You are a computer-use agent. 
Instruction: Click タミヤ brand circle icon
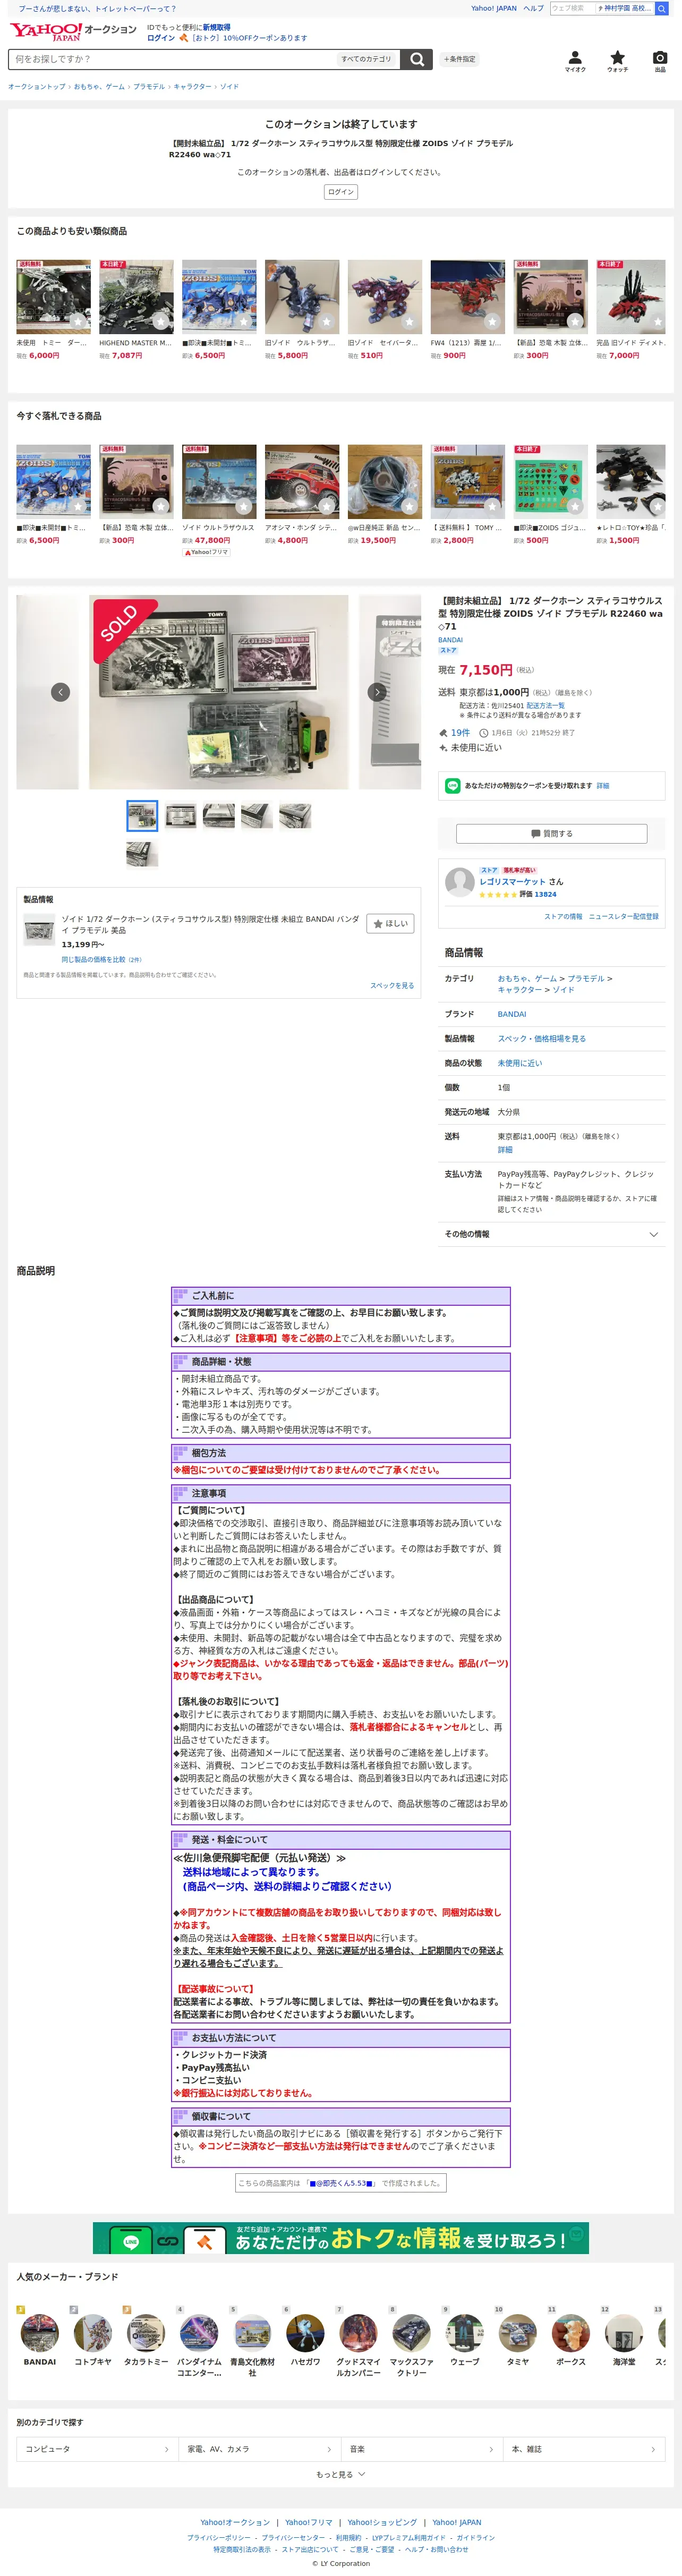click(518, 2333)
